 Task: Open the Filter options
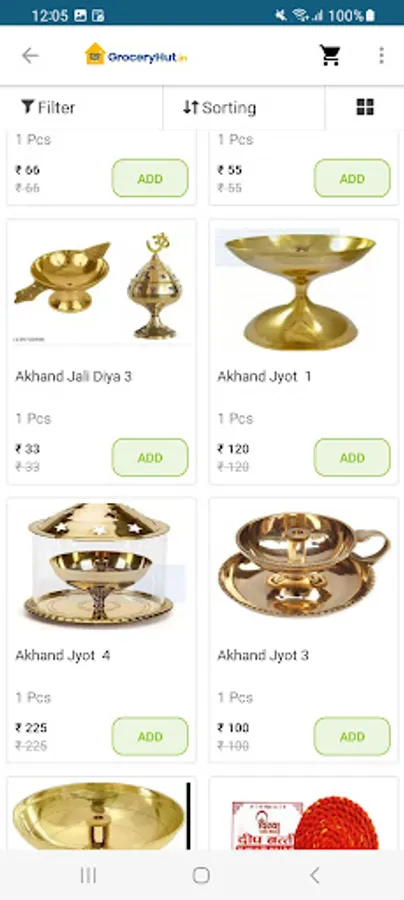[48, 107]
